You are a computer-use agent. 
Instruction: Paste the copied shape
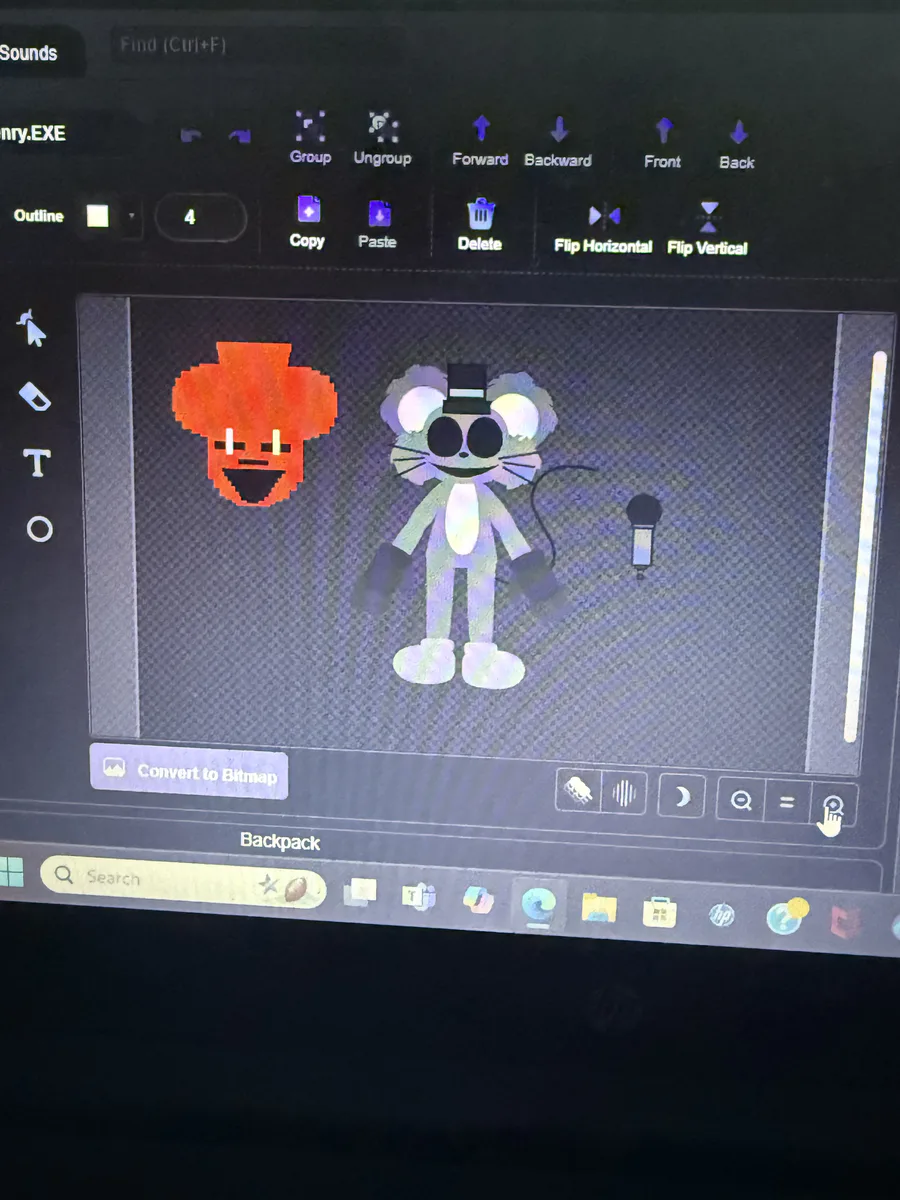point(378,224)
